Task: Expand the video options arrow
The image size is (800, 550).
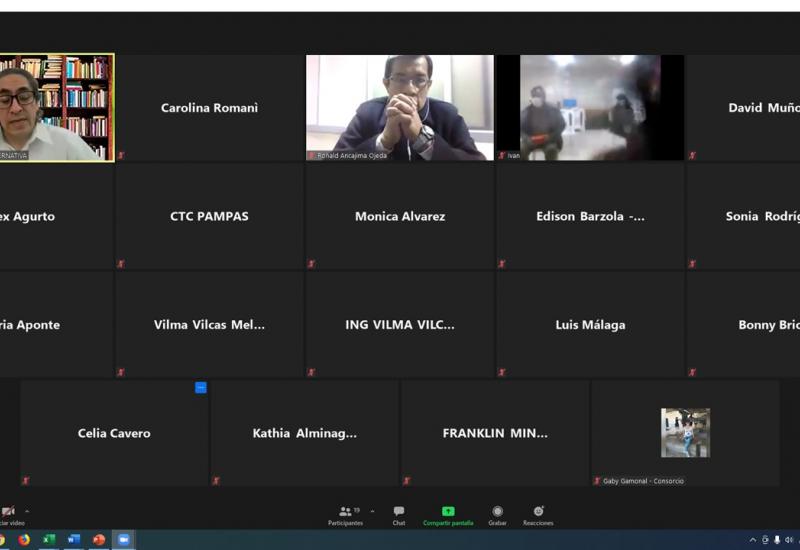Action: point(27,511)
